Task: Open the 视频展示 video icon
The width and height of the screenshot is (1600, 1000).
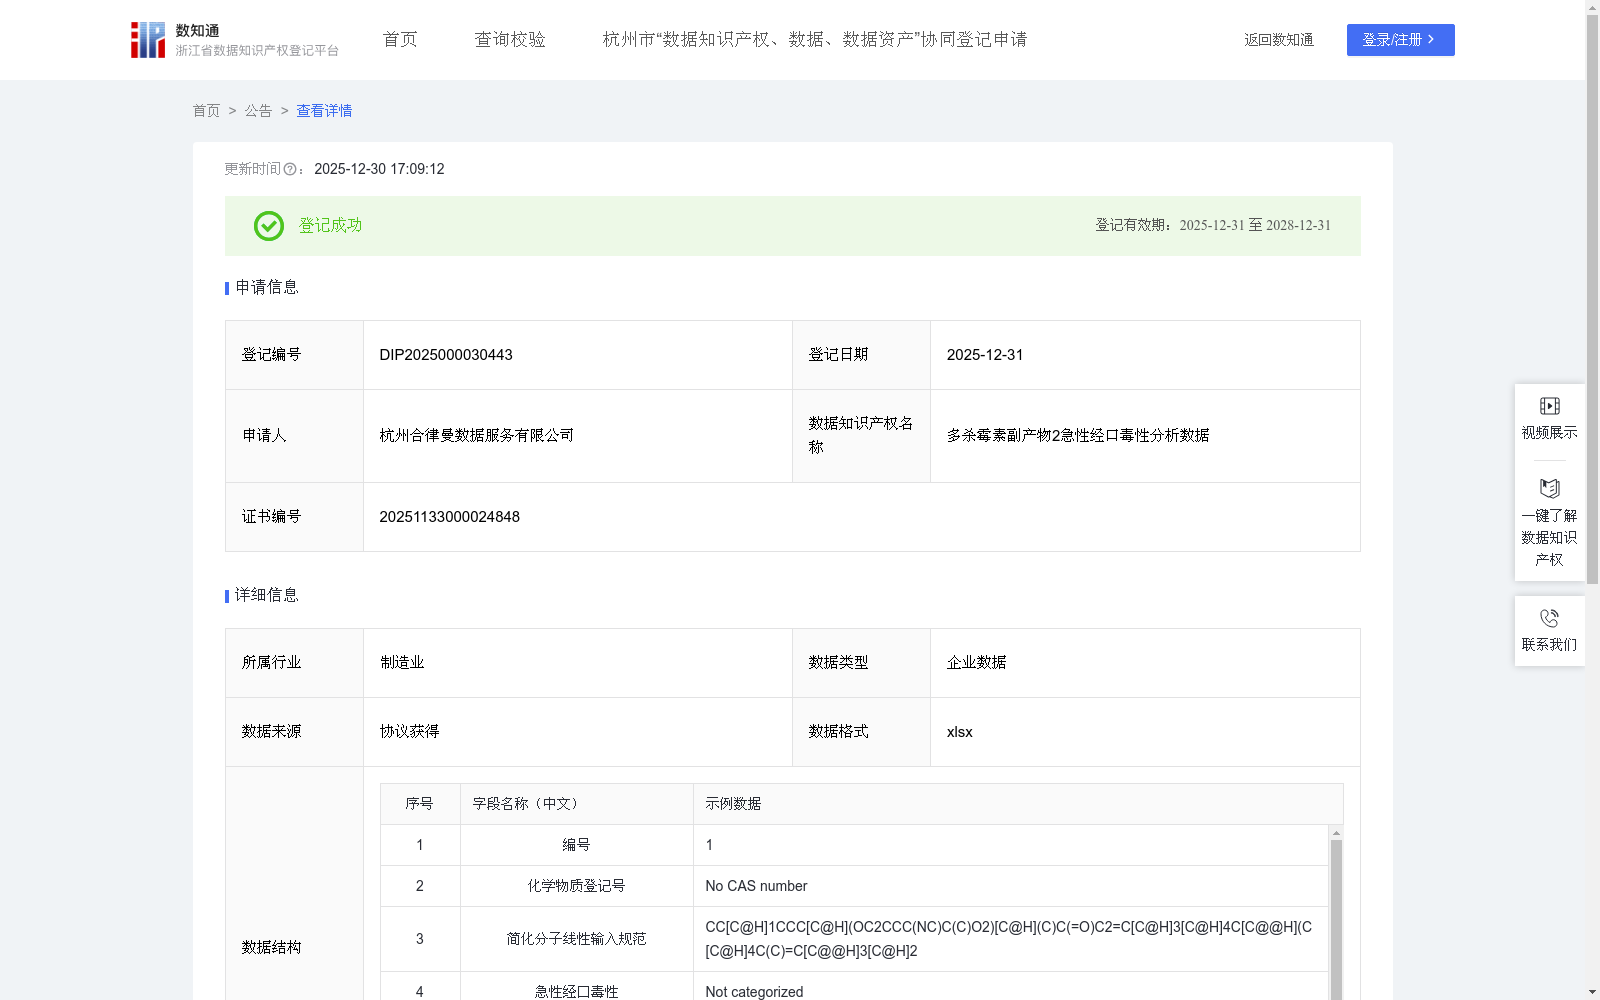Action: tap(1549, 406)
